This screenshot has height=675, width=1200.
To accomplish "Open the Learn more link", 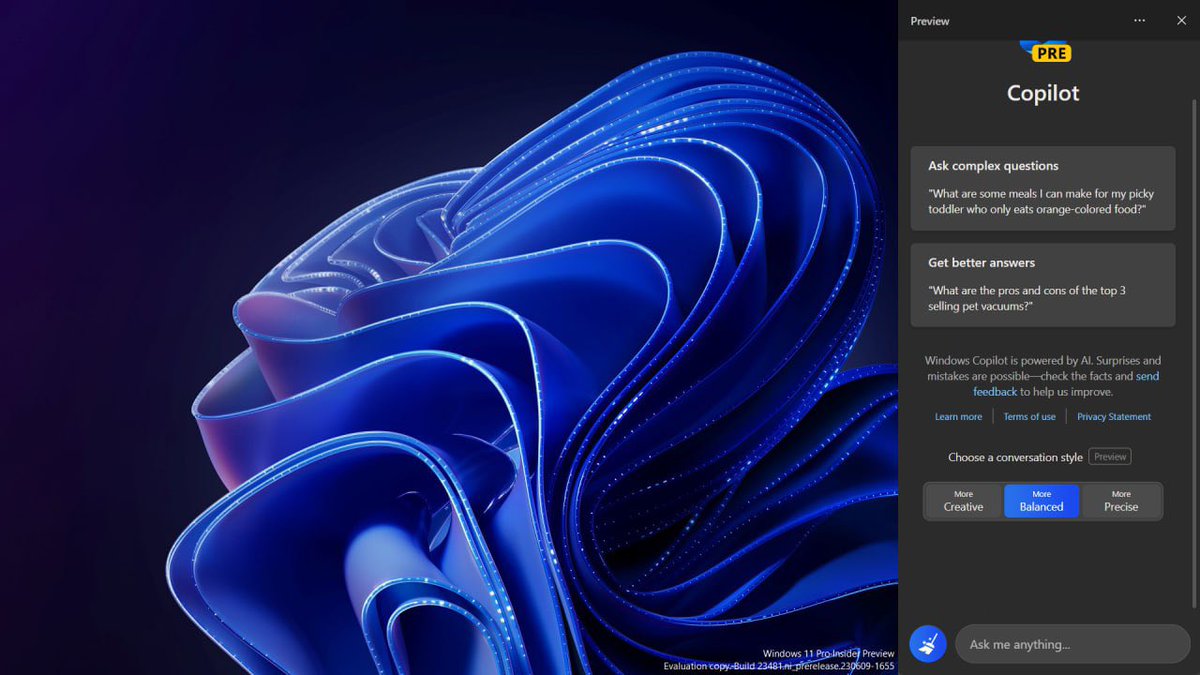I will [x=958, y=417].
